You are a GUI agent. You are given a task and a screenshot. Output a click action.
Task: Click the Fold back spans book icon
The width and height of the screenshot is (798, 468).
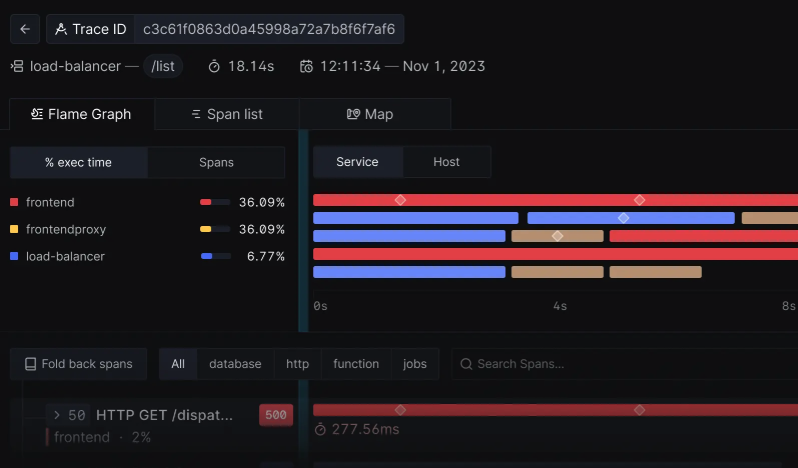click(31, 364)
